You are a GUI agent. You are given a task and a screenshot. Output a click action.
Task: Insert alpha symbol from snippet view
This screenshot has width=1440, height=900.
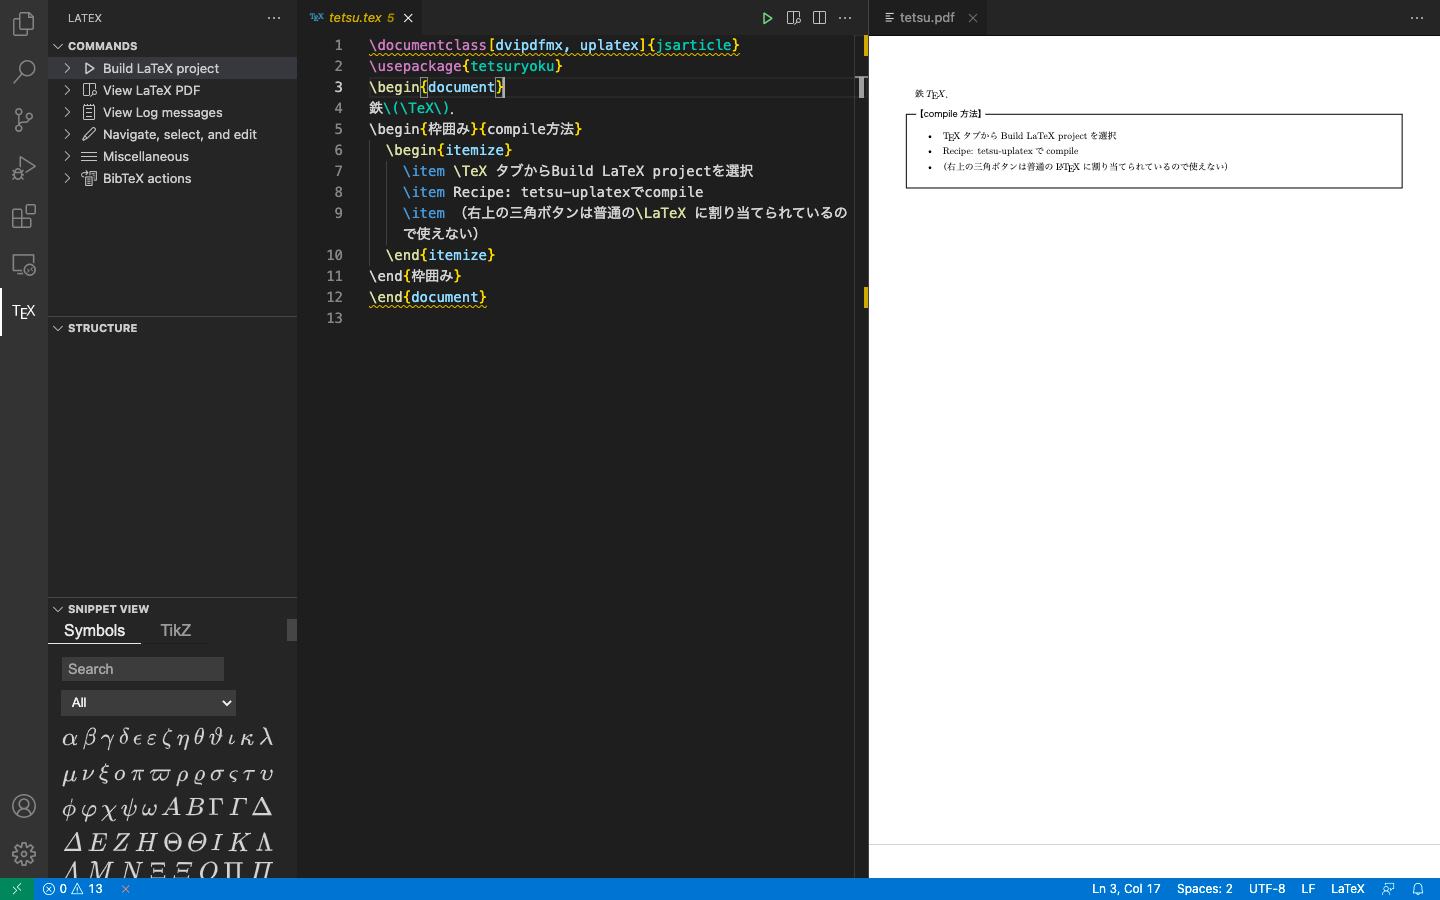pyautogui.click(x=69, y=739)
